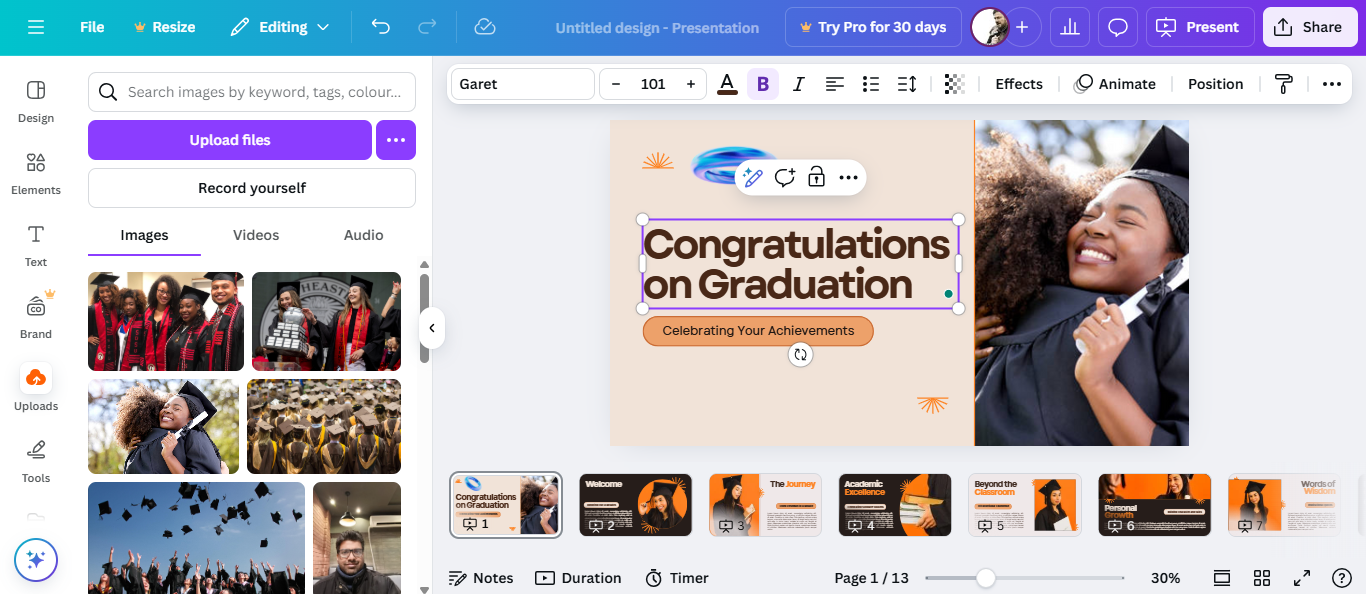Open the grid view of pages
Image resolution: width=1366 pixels, height=594 pixels.
[x=1262, y=578]
